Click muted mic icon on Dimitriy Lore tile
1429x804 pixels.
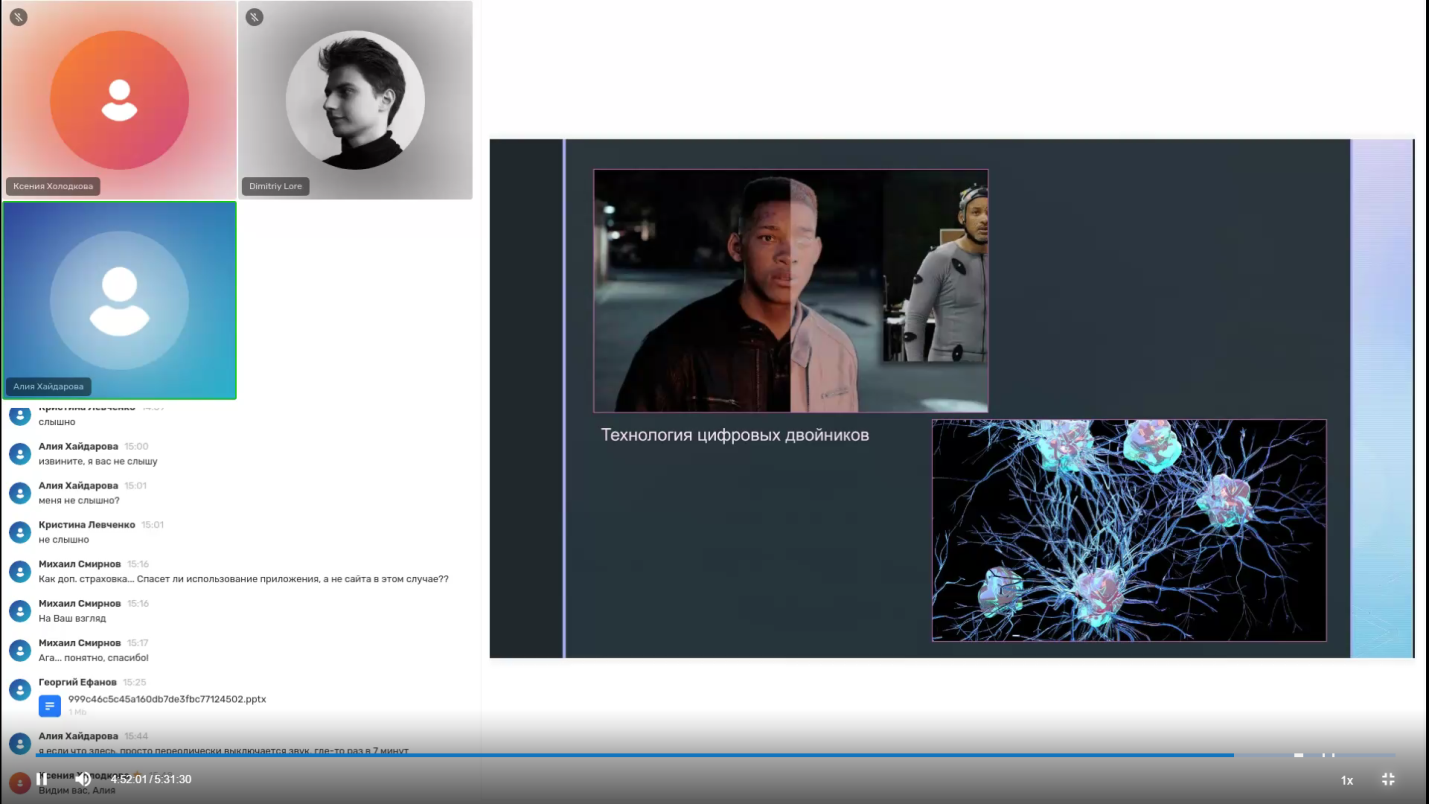(255, 17)
